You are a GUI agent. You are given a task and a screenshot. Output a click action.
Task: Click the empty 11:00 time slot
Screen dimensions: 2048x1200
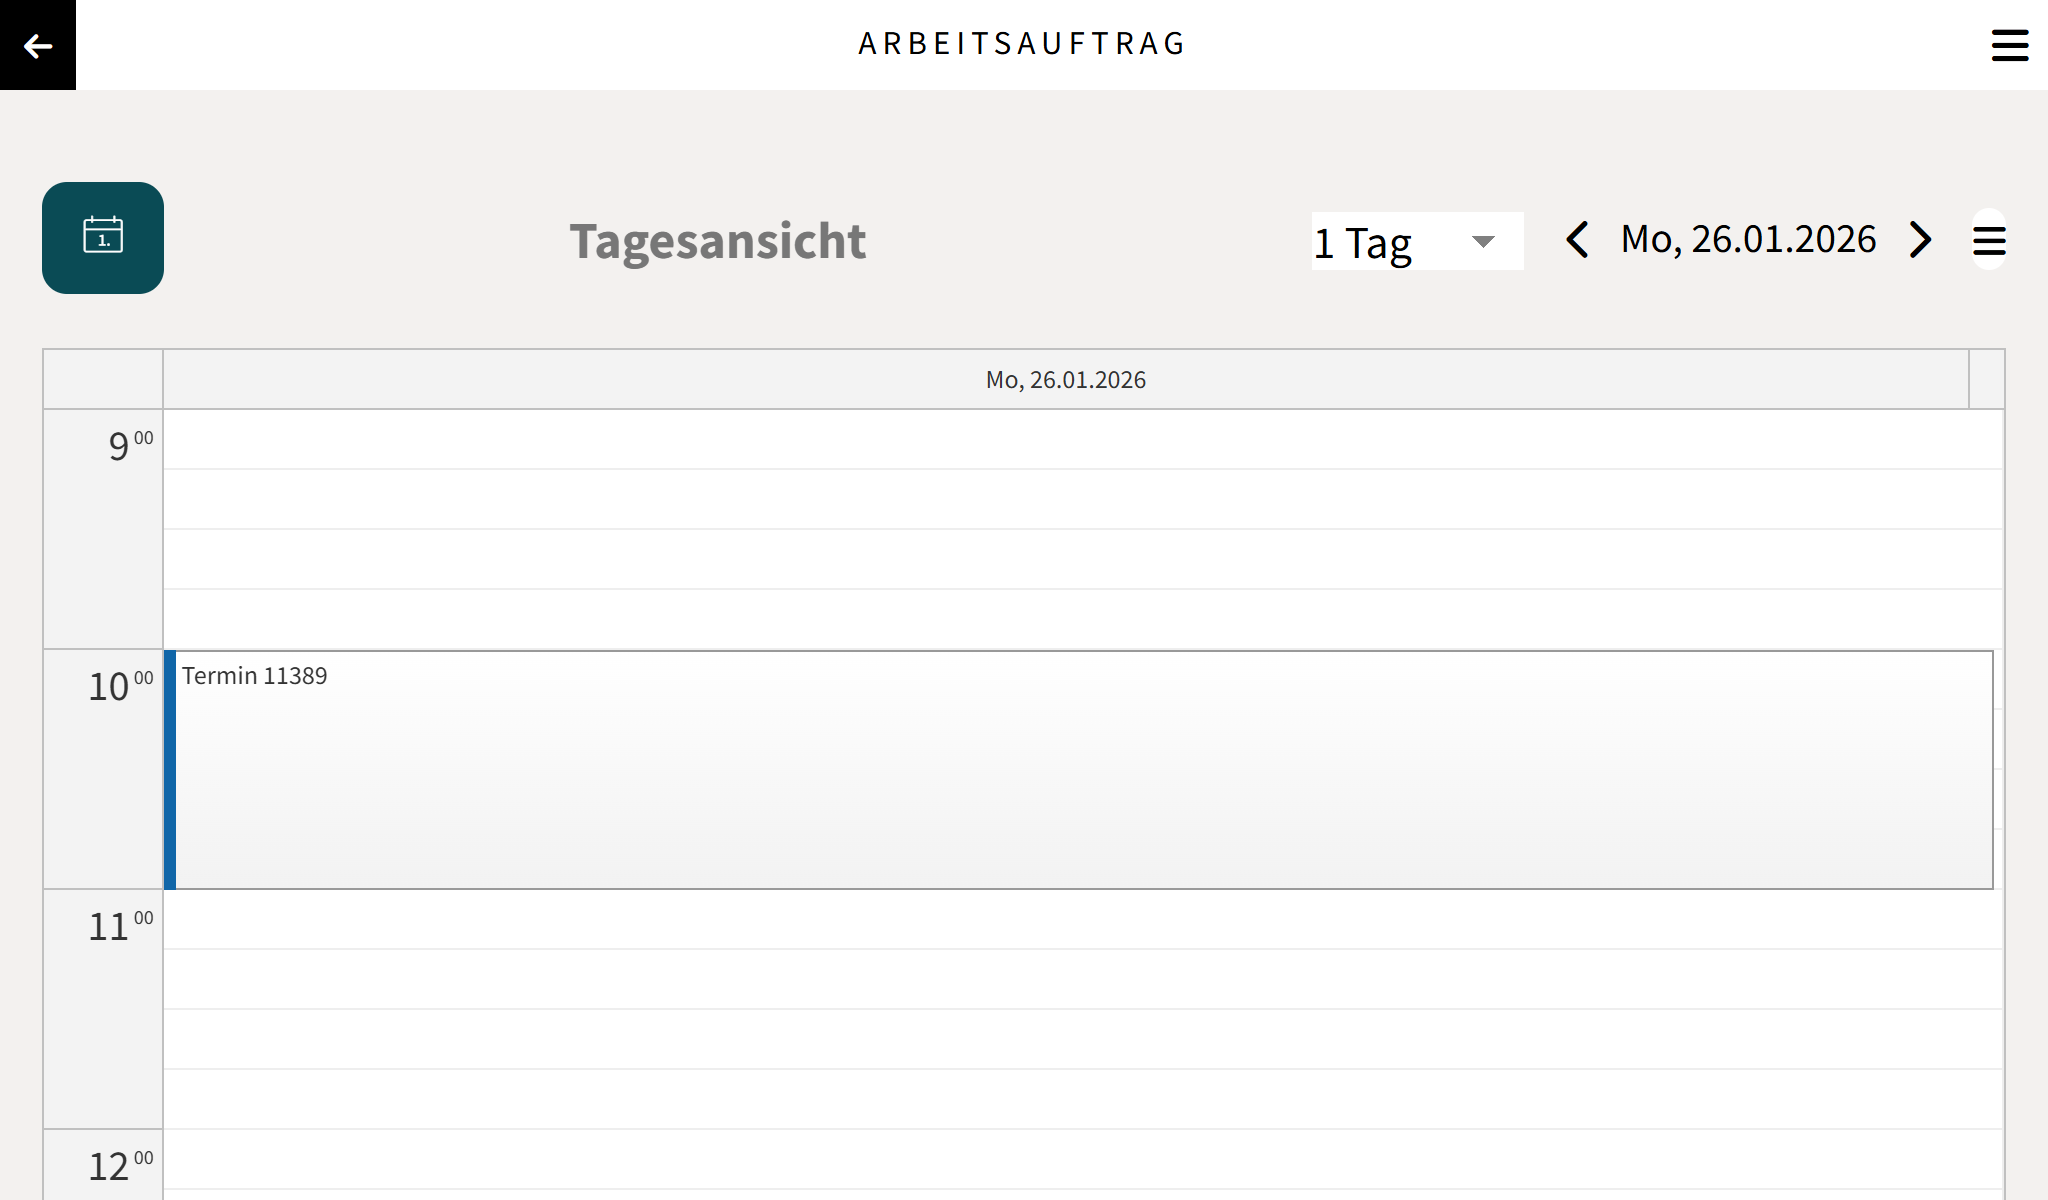(x=1000, y=1000)
